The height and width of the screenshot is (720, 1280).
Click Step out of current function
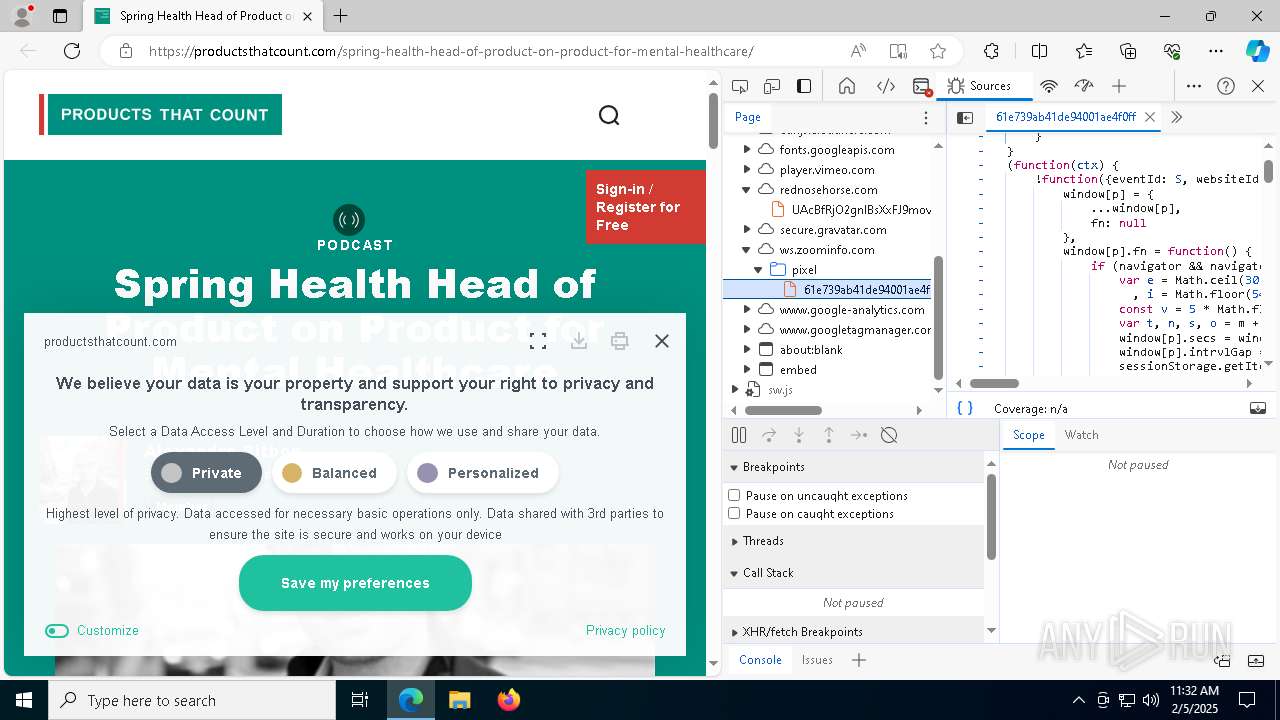[x=829, y=435]
